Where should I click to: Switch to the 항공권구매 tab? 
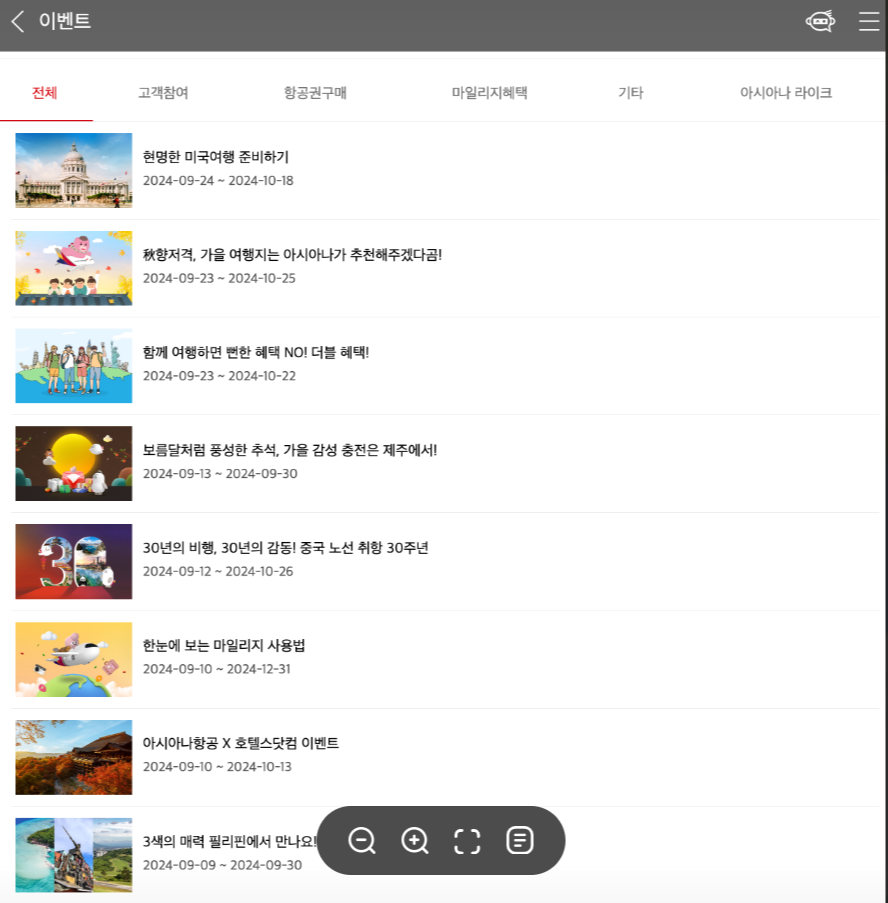(315, 93)
